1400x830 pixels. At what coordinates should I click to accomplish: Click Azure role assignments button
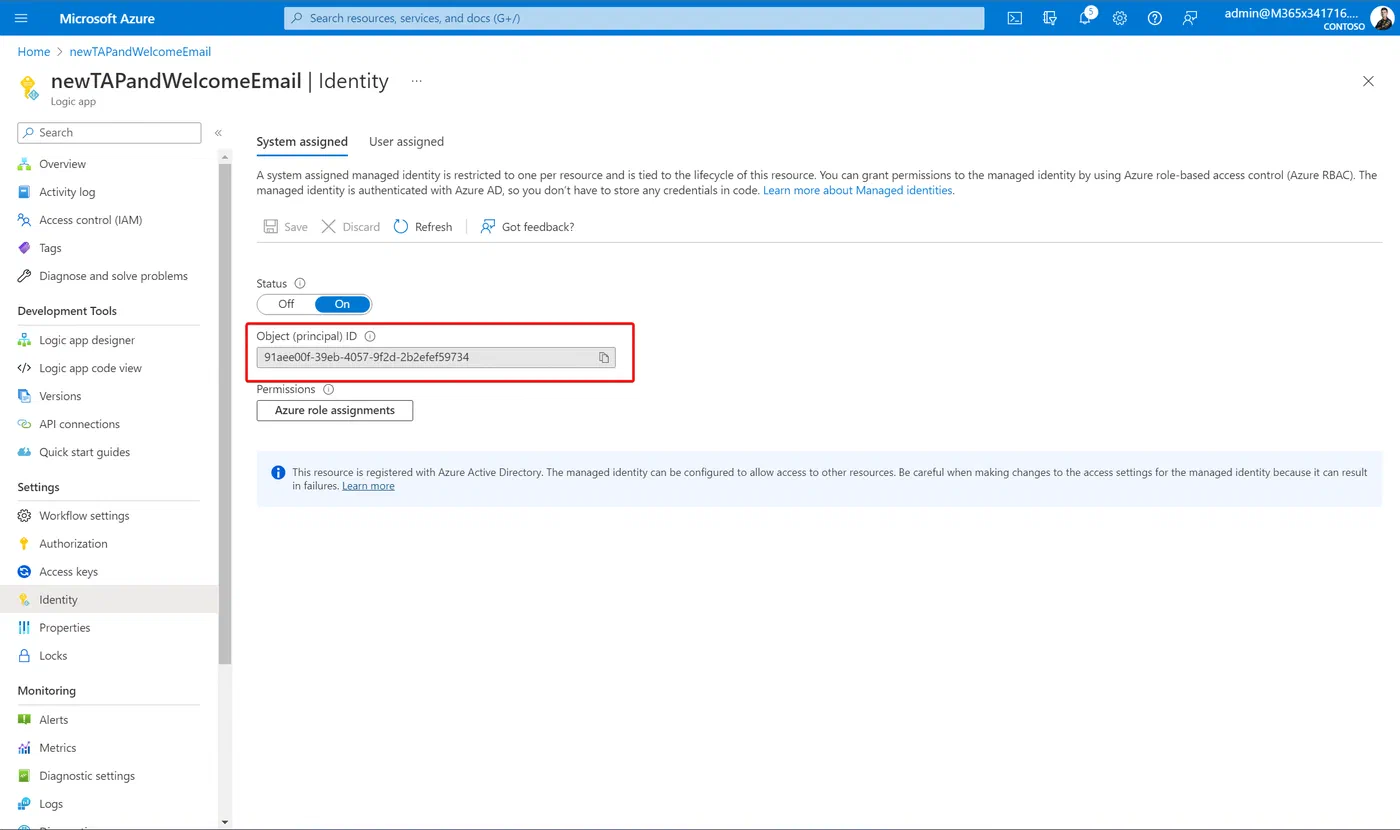click(335, 410)
